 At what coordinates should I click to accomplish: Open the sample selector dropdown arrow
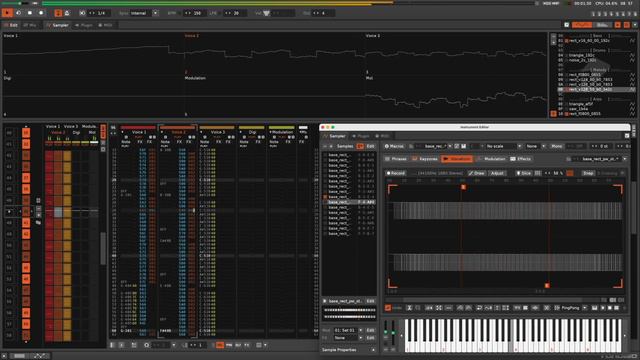click(x=624, y=159)
